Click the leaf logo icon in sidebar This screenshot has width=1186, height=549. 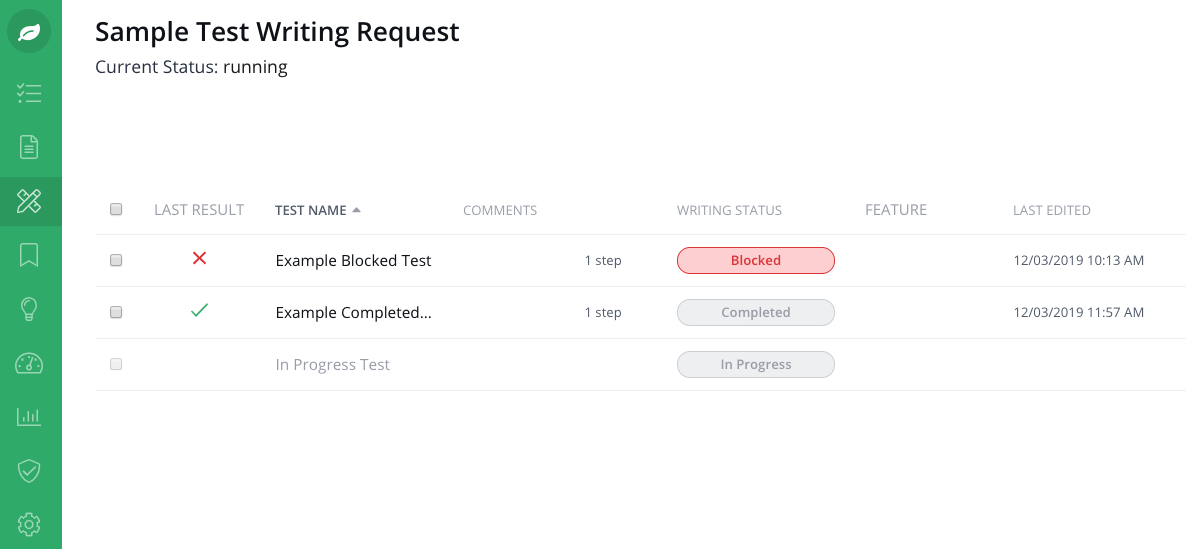click(x=29, y=32)
